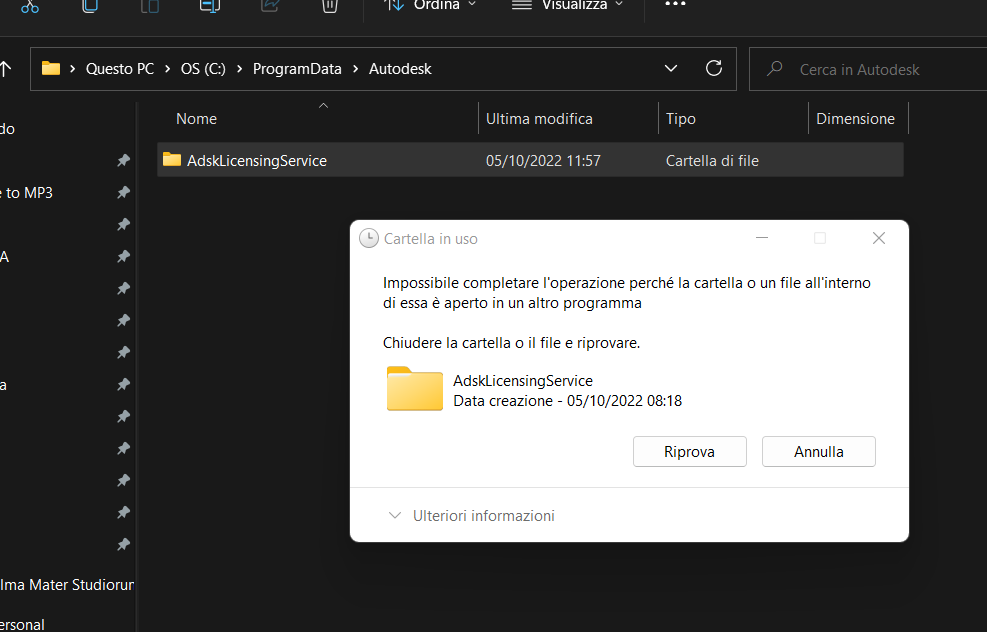Click the Copy icon in toolbar
Viewport: 987px width, 632px height.
tap(90, 6)
